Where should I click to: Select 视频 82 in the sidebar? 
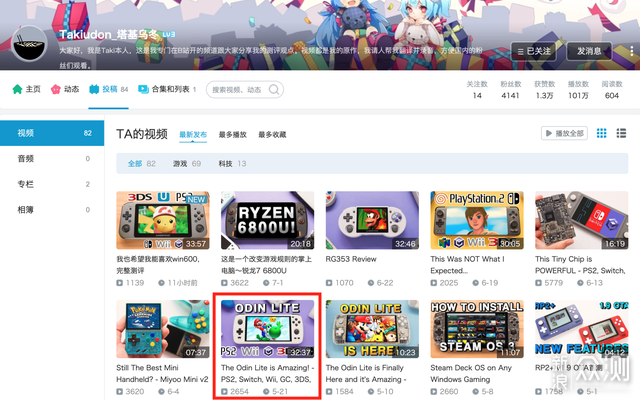(x=52, y=133)
